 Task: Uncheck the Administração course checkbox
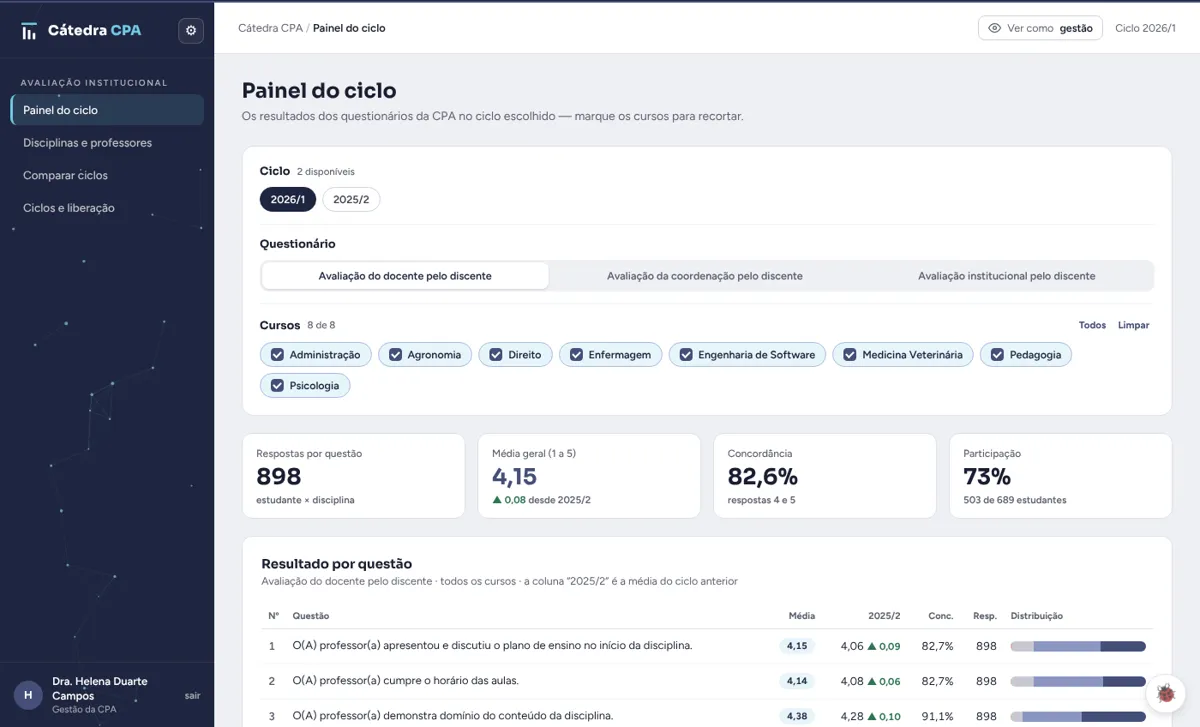pos(277,355)
